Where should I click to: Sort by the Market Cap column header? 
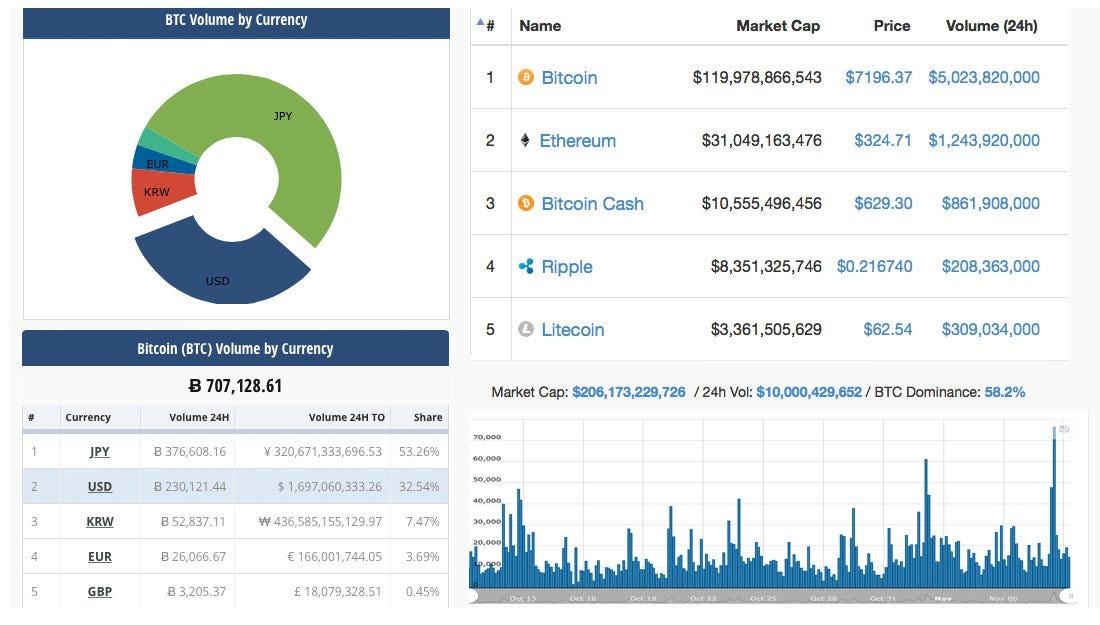(778, 26)
